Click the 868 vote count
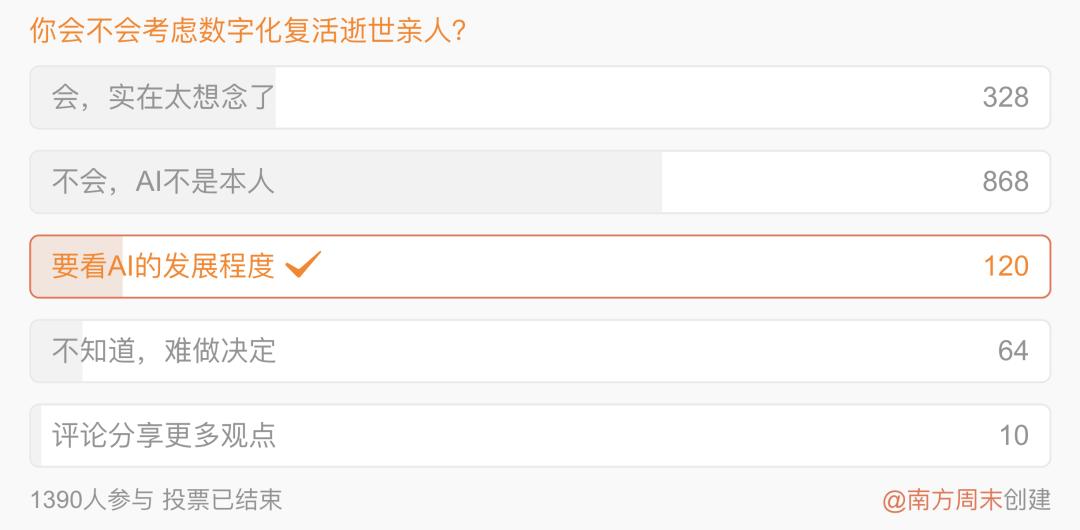This screenshot has width=1080, height=530. pyautogui.click(x=1005, y=181)
